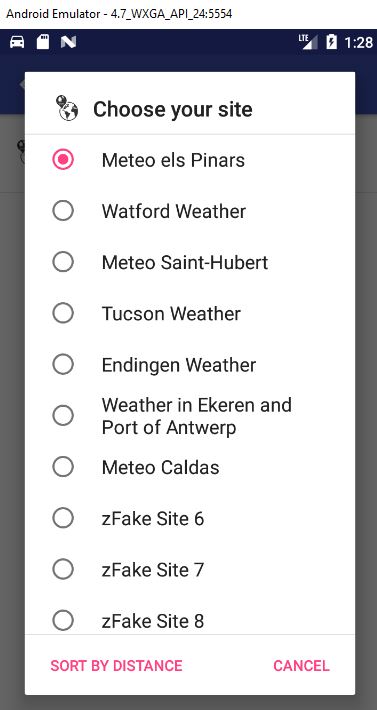This screenshot has width=377, height=710.
Task: Tap the back arrow behind the dialog
Action: click(21, 85)
